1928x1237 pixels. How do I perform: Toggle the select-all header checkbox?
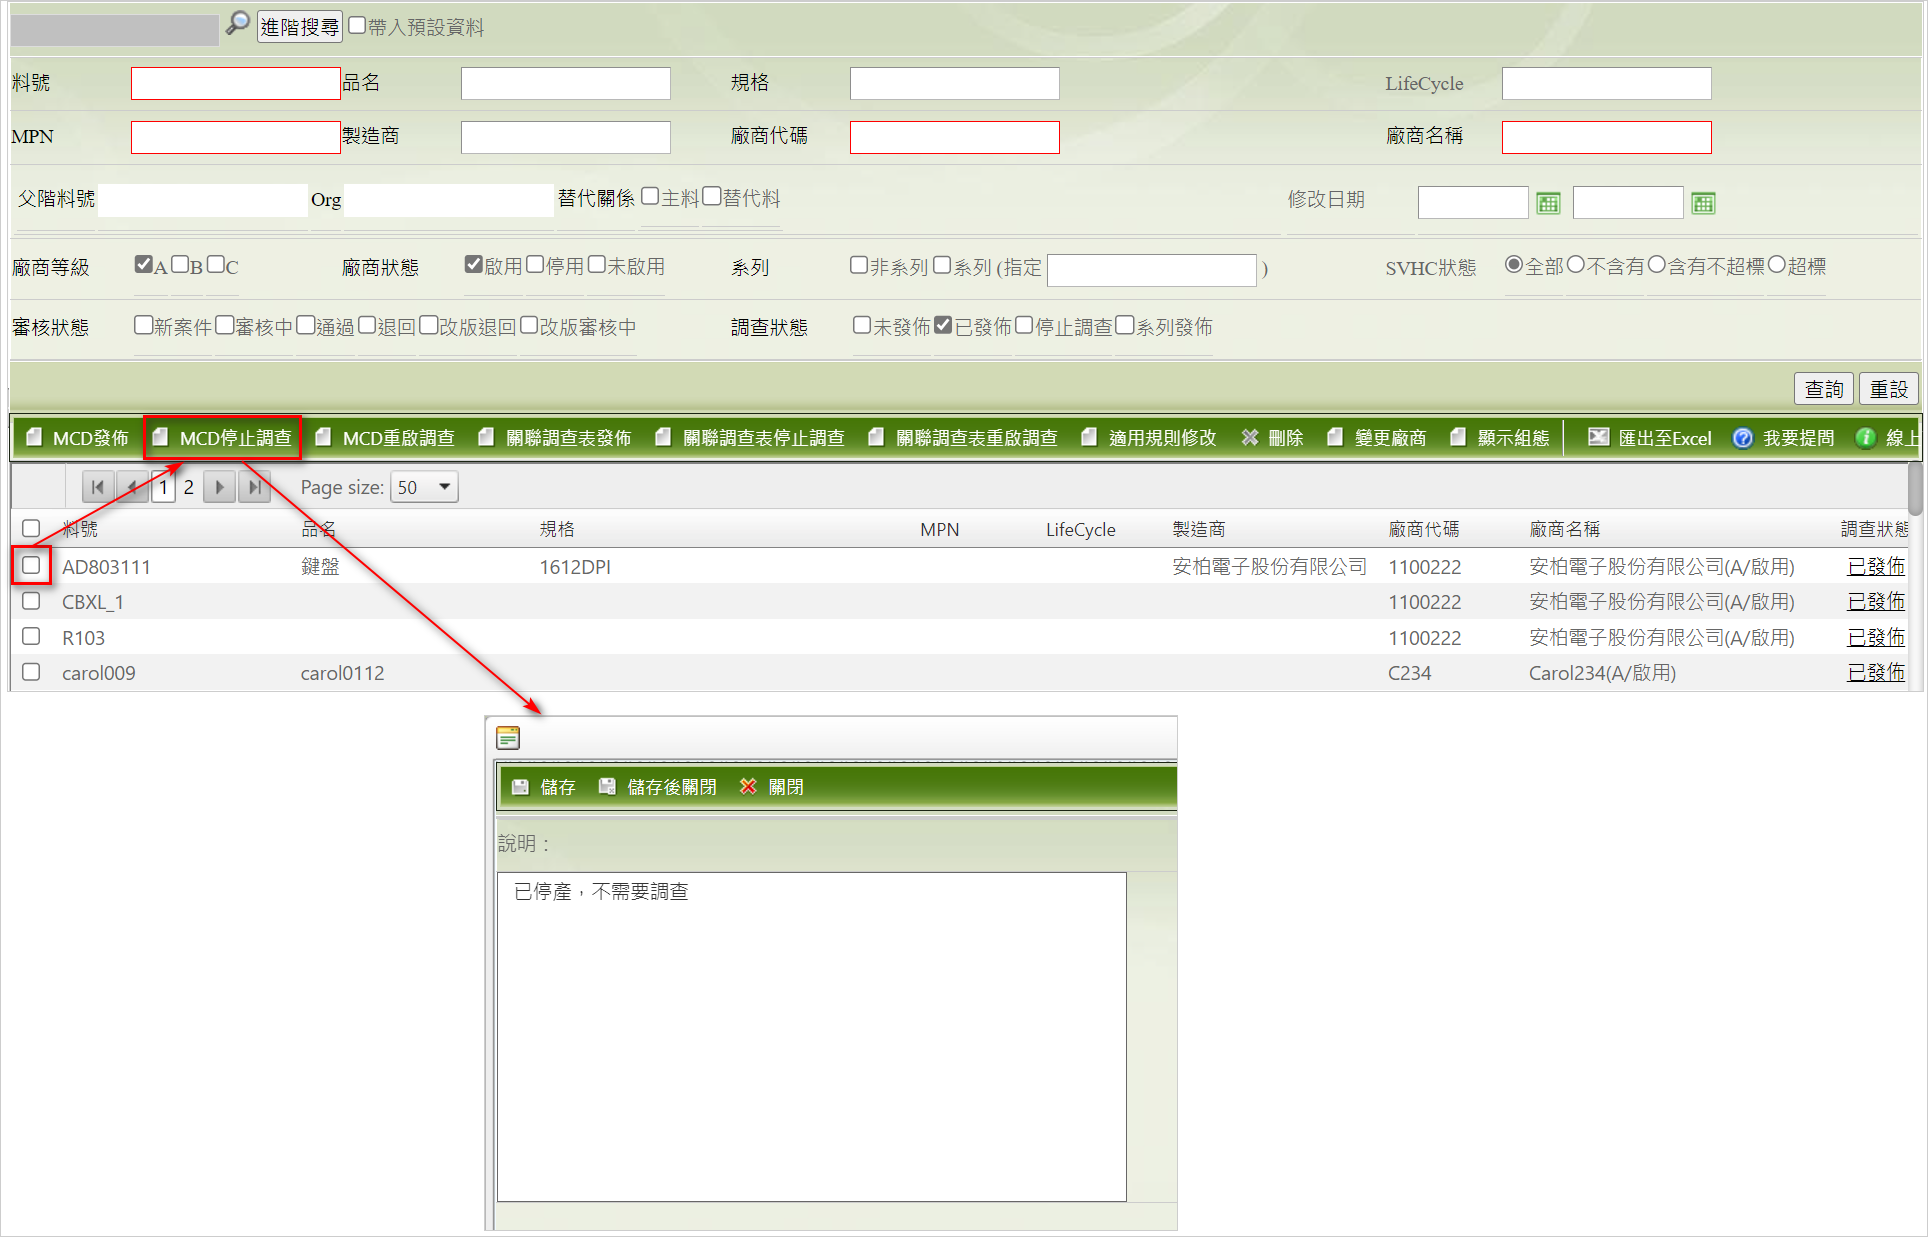click(x=31, y=528)
